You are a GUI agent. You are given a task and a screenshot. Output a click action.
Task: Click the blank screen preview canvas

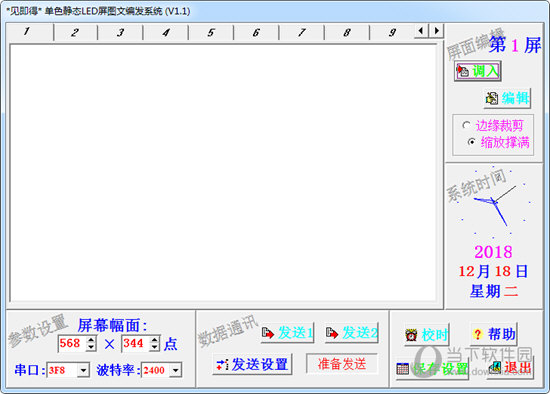tap(223, 173)
